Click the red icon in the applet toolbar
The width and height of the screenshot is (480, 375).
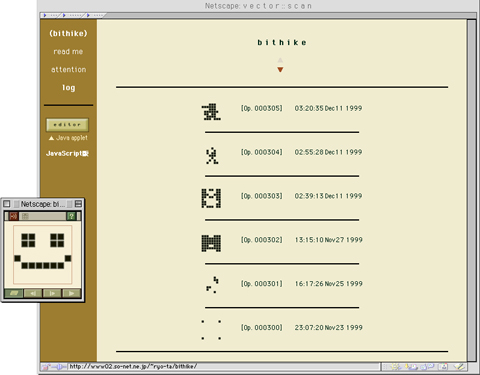pos(14,216)
